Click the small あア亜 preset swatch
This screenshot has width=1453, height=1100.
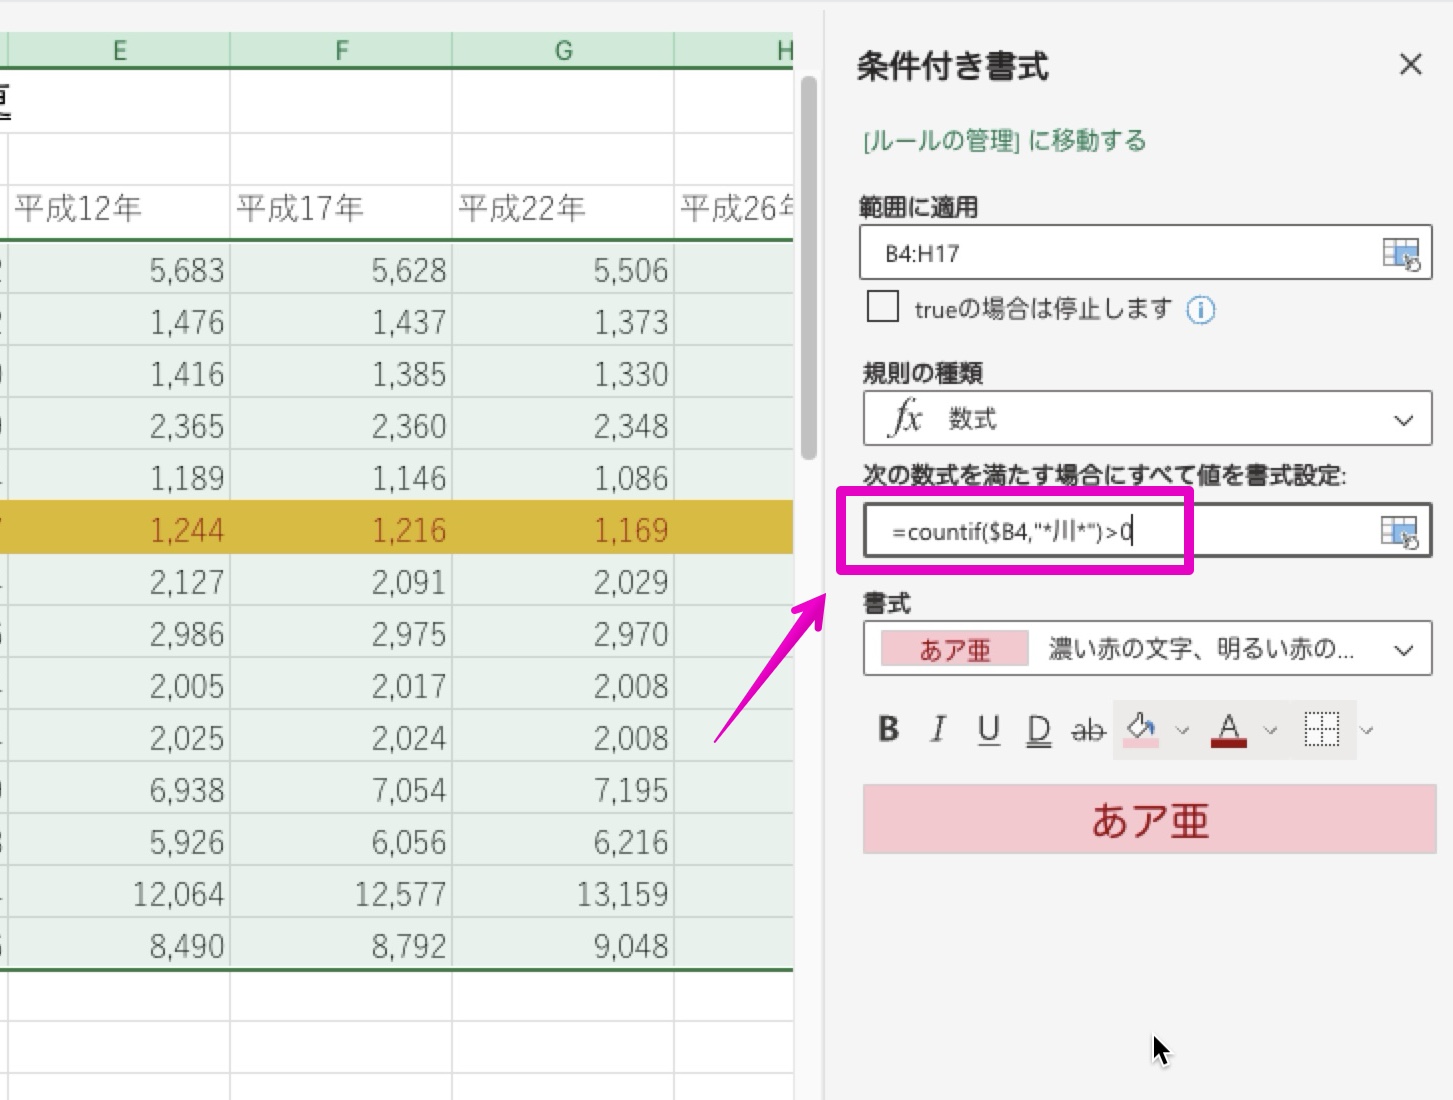(x=954, y=649)
